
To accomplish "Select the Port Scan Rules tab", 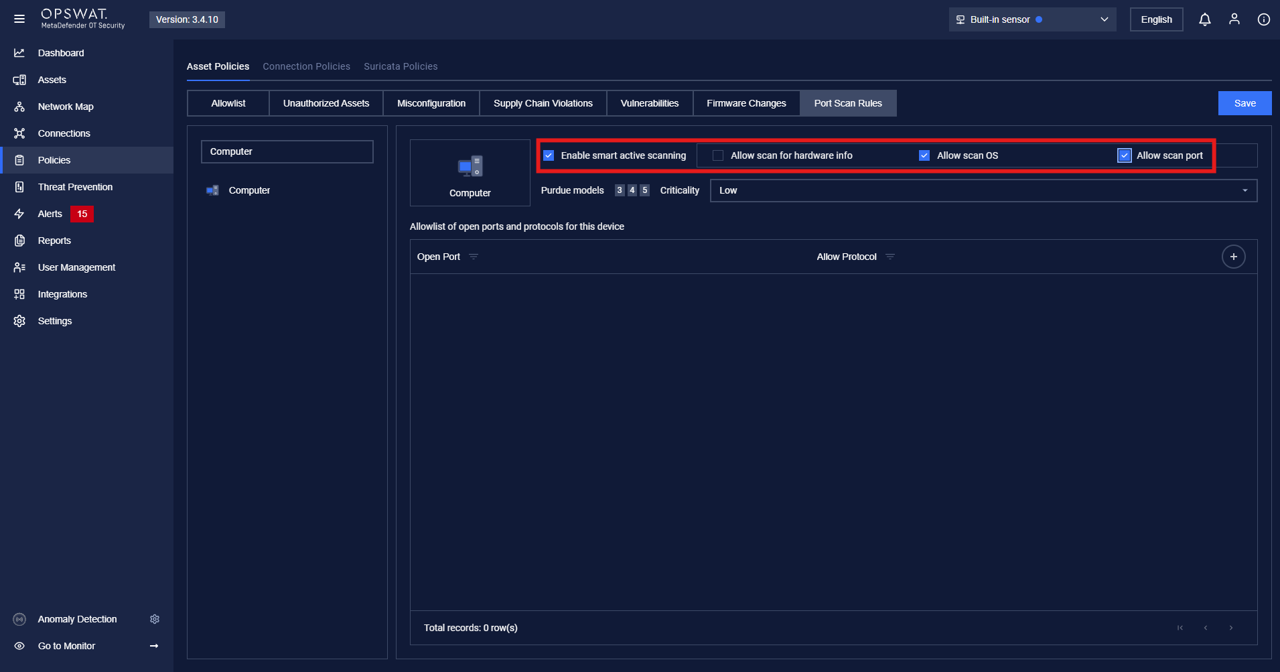I will (848, 103).
